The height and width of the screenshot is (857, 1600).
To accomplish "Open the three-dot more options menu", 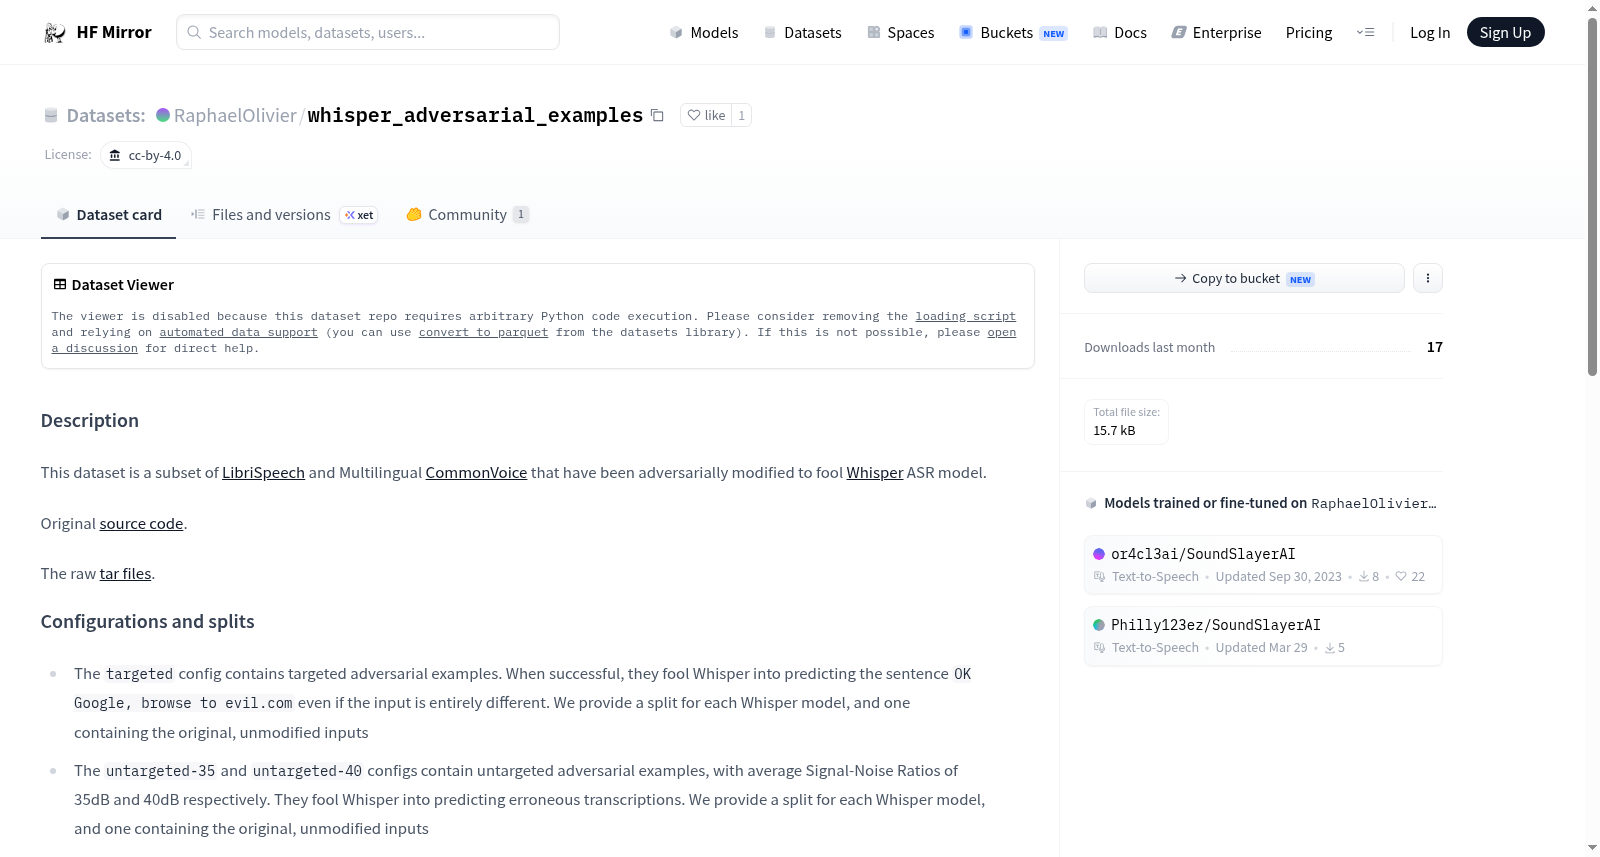I will click(1428, 278).
